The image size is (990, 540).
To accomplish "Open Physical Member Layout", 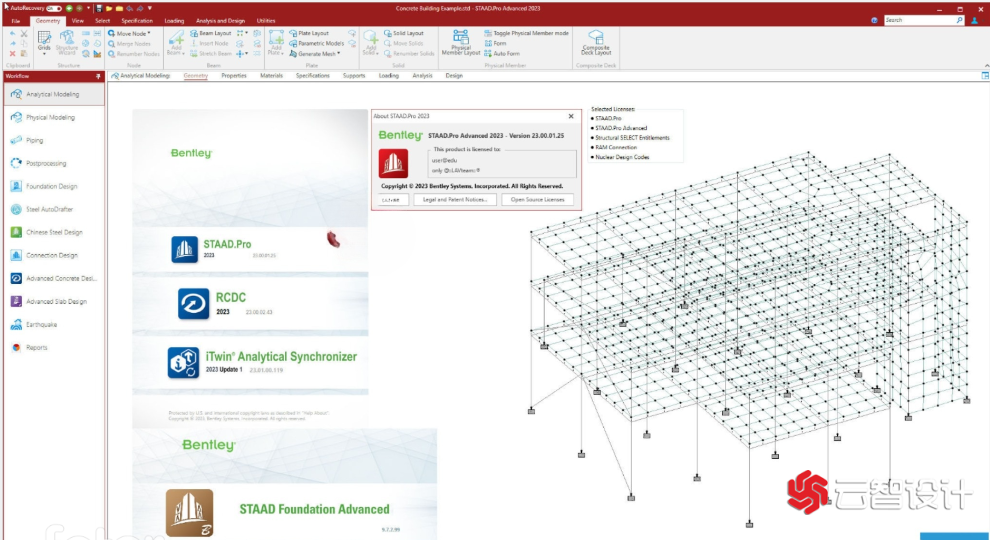I will [461, 43].
